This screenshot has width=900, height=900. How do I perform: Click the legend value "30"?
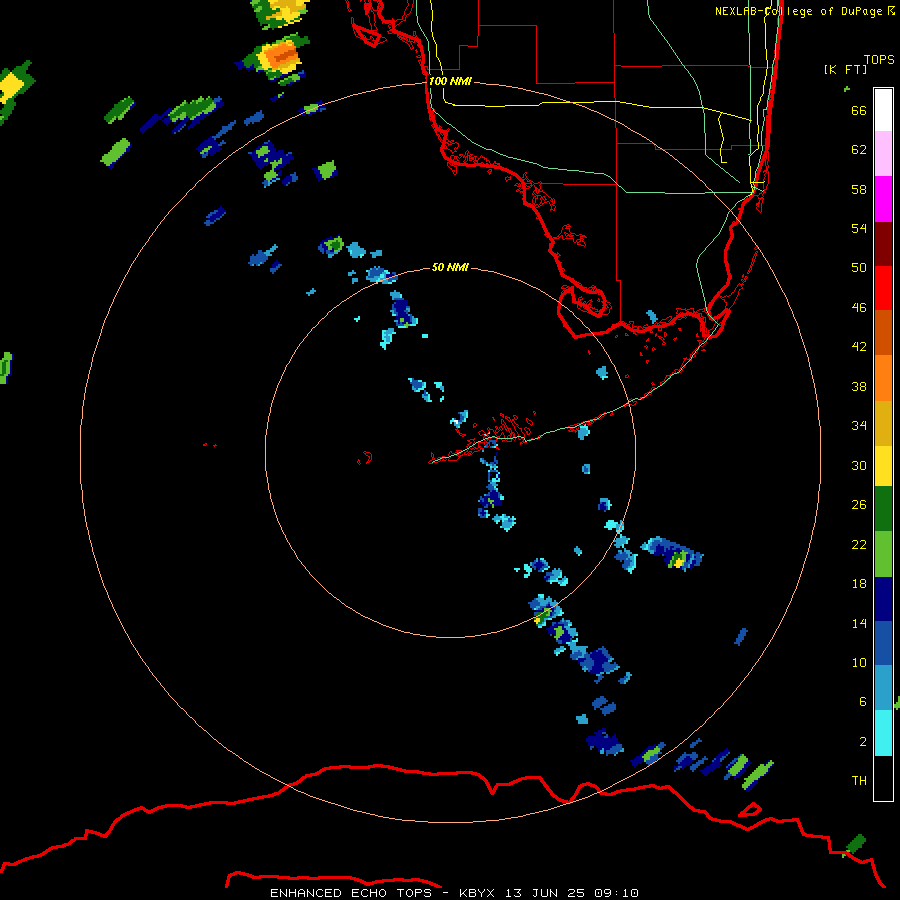859,465
